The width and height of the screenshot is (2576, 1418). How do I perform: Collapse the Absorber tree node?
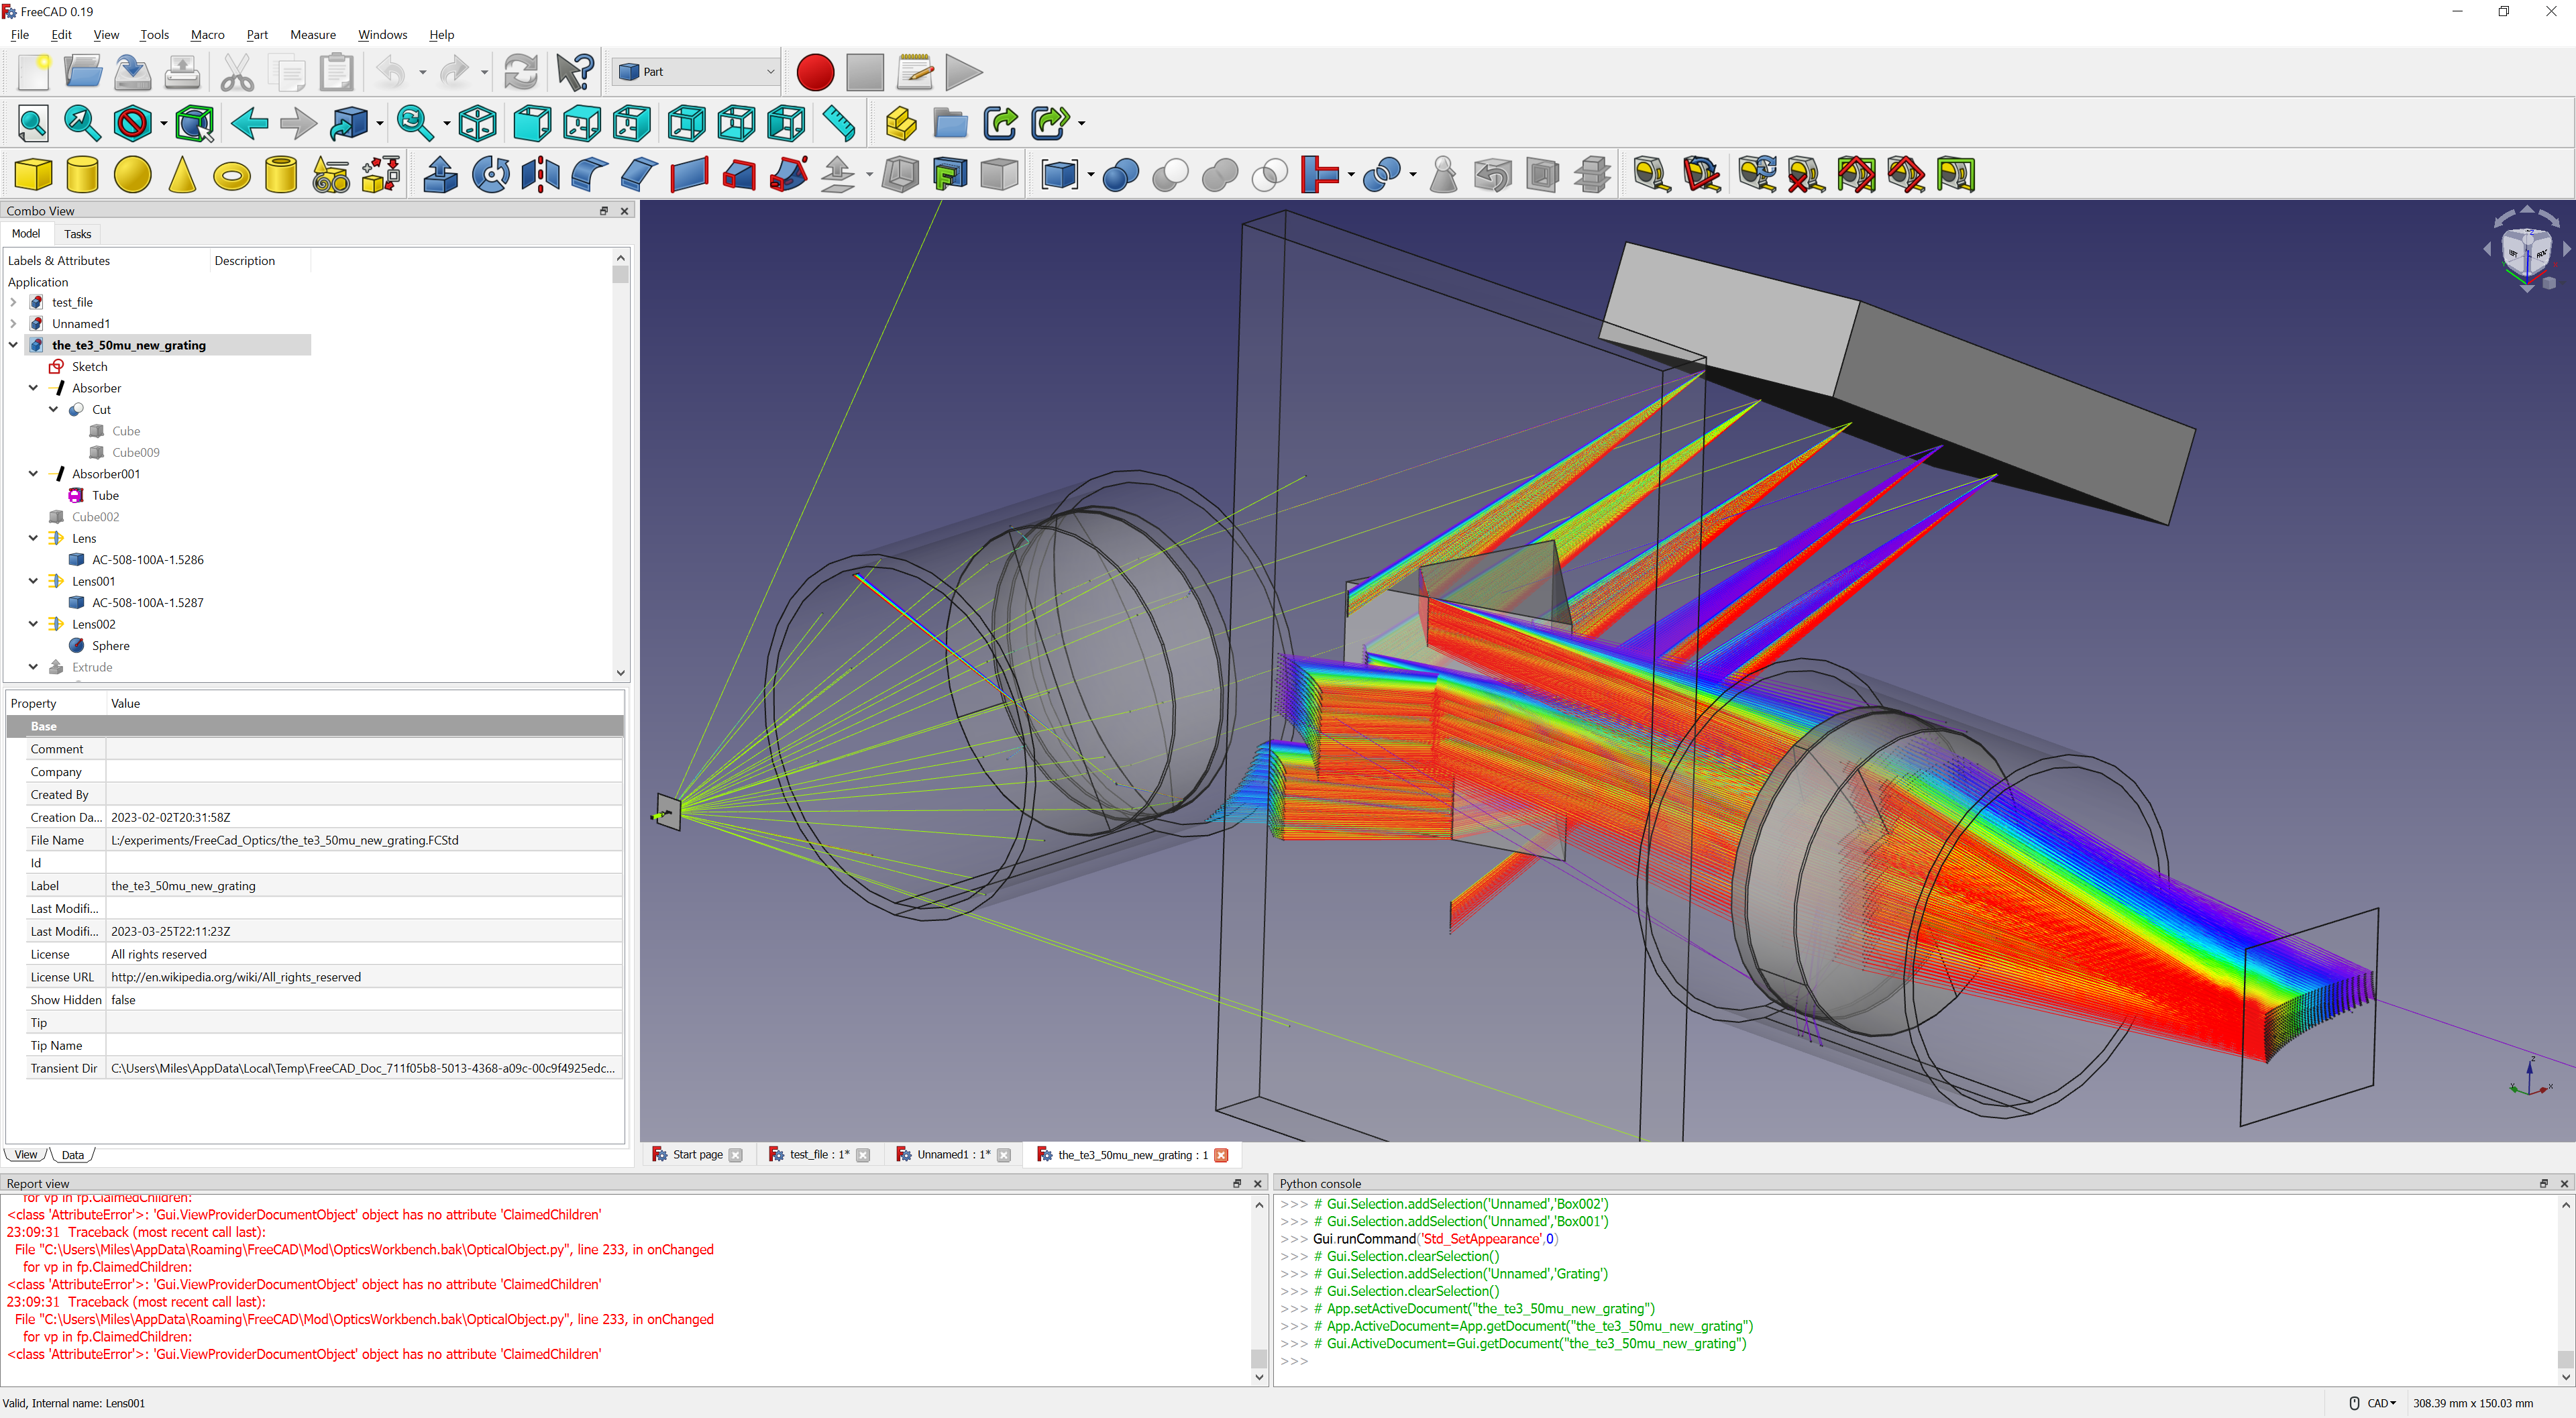(x=33, y=388)
